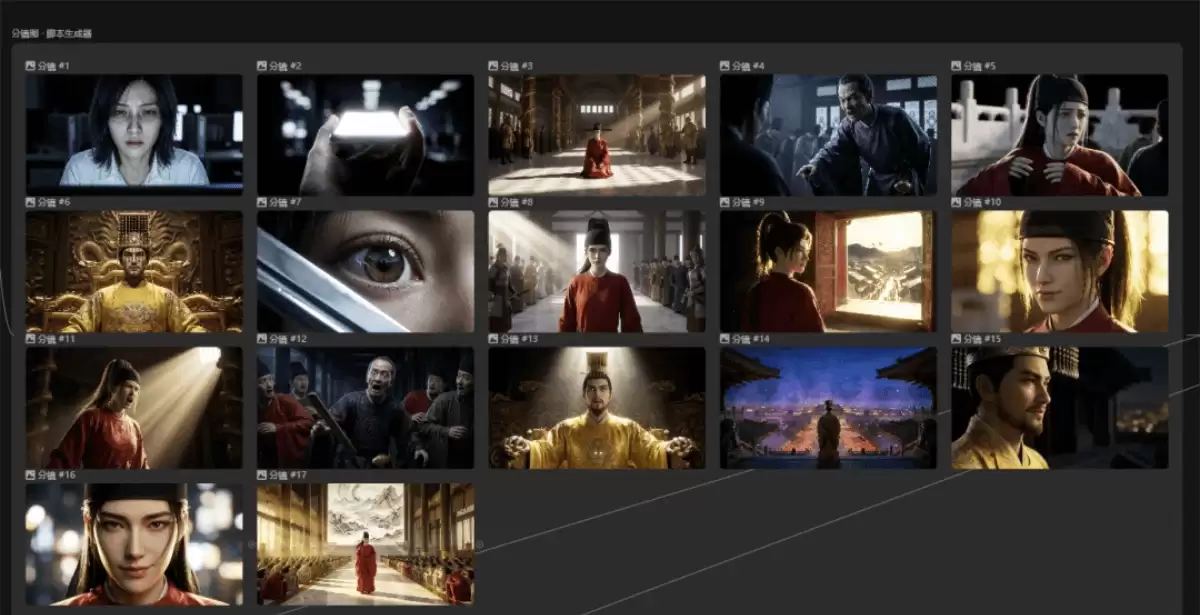Click the image icon next to 分镜 #4
Image resolution: width=1200 pixels, height=615 pixels.
coord(725,66)
